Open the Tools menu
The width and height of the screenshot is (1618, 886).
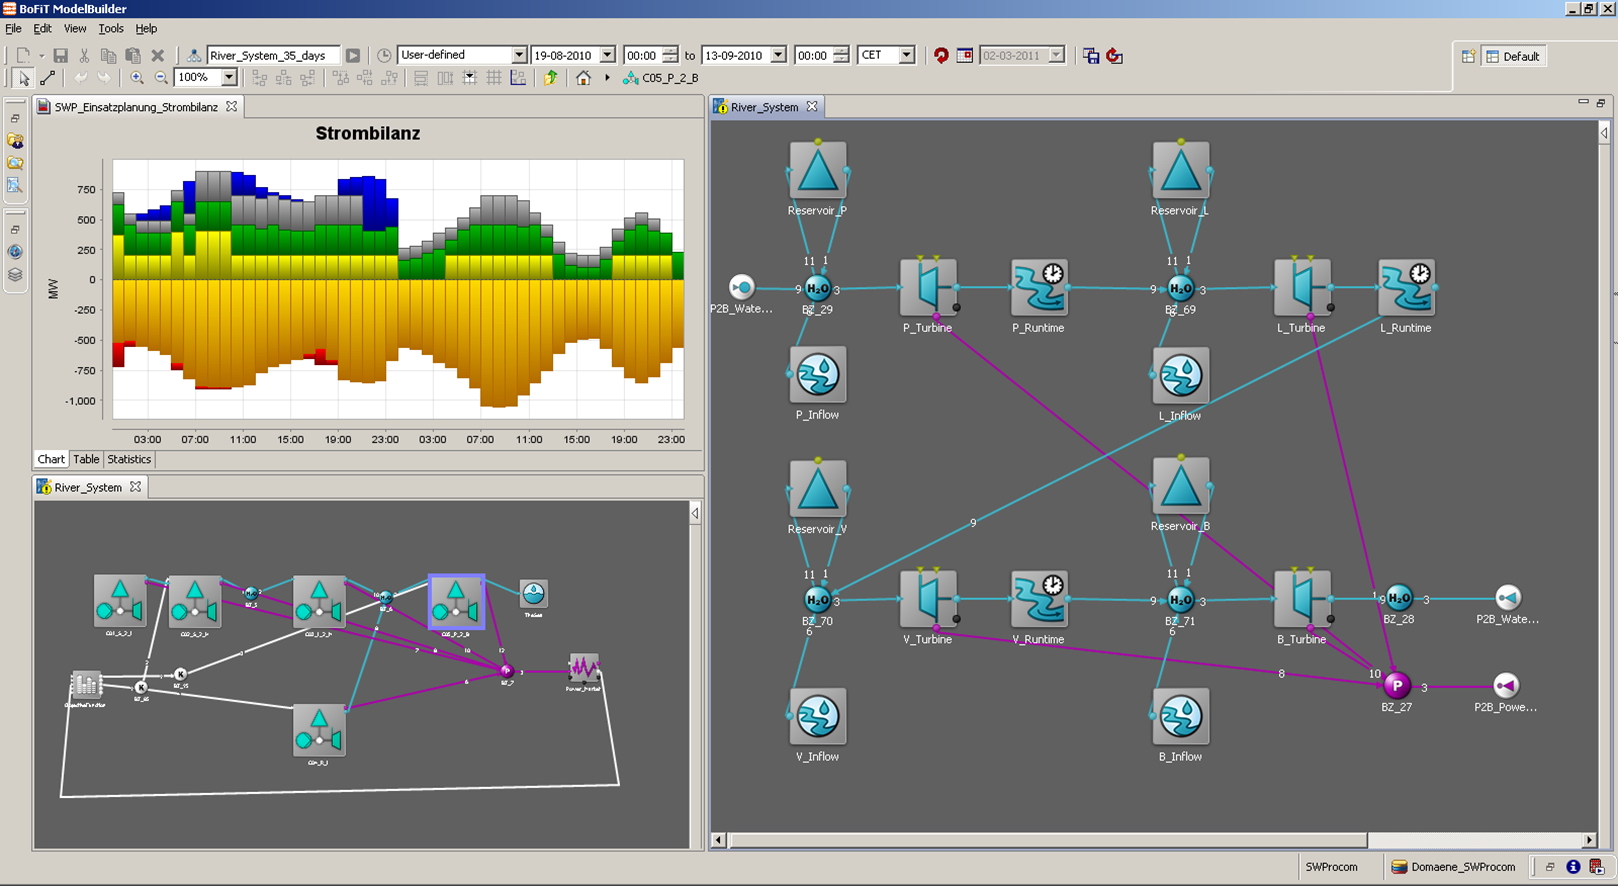tap(110, 29)
